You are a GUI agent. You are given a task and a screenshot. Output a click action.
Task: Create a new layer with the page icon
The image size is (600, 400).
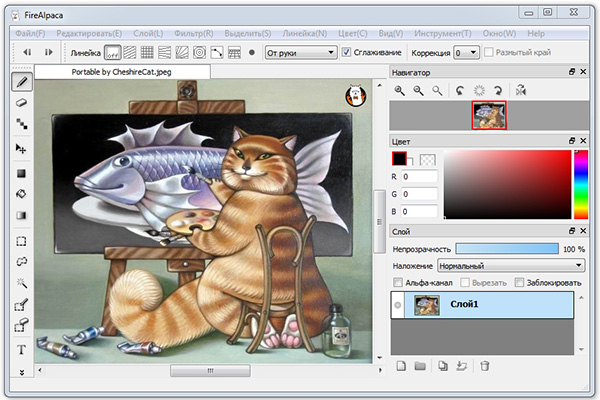tap(399, 367)
